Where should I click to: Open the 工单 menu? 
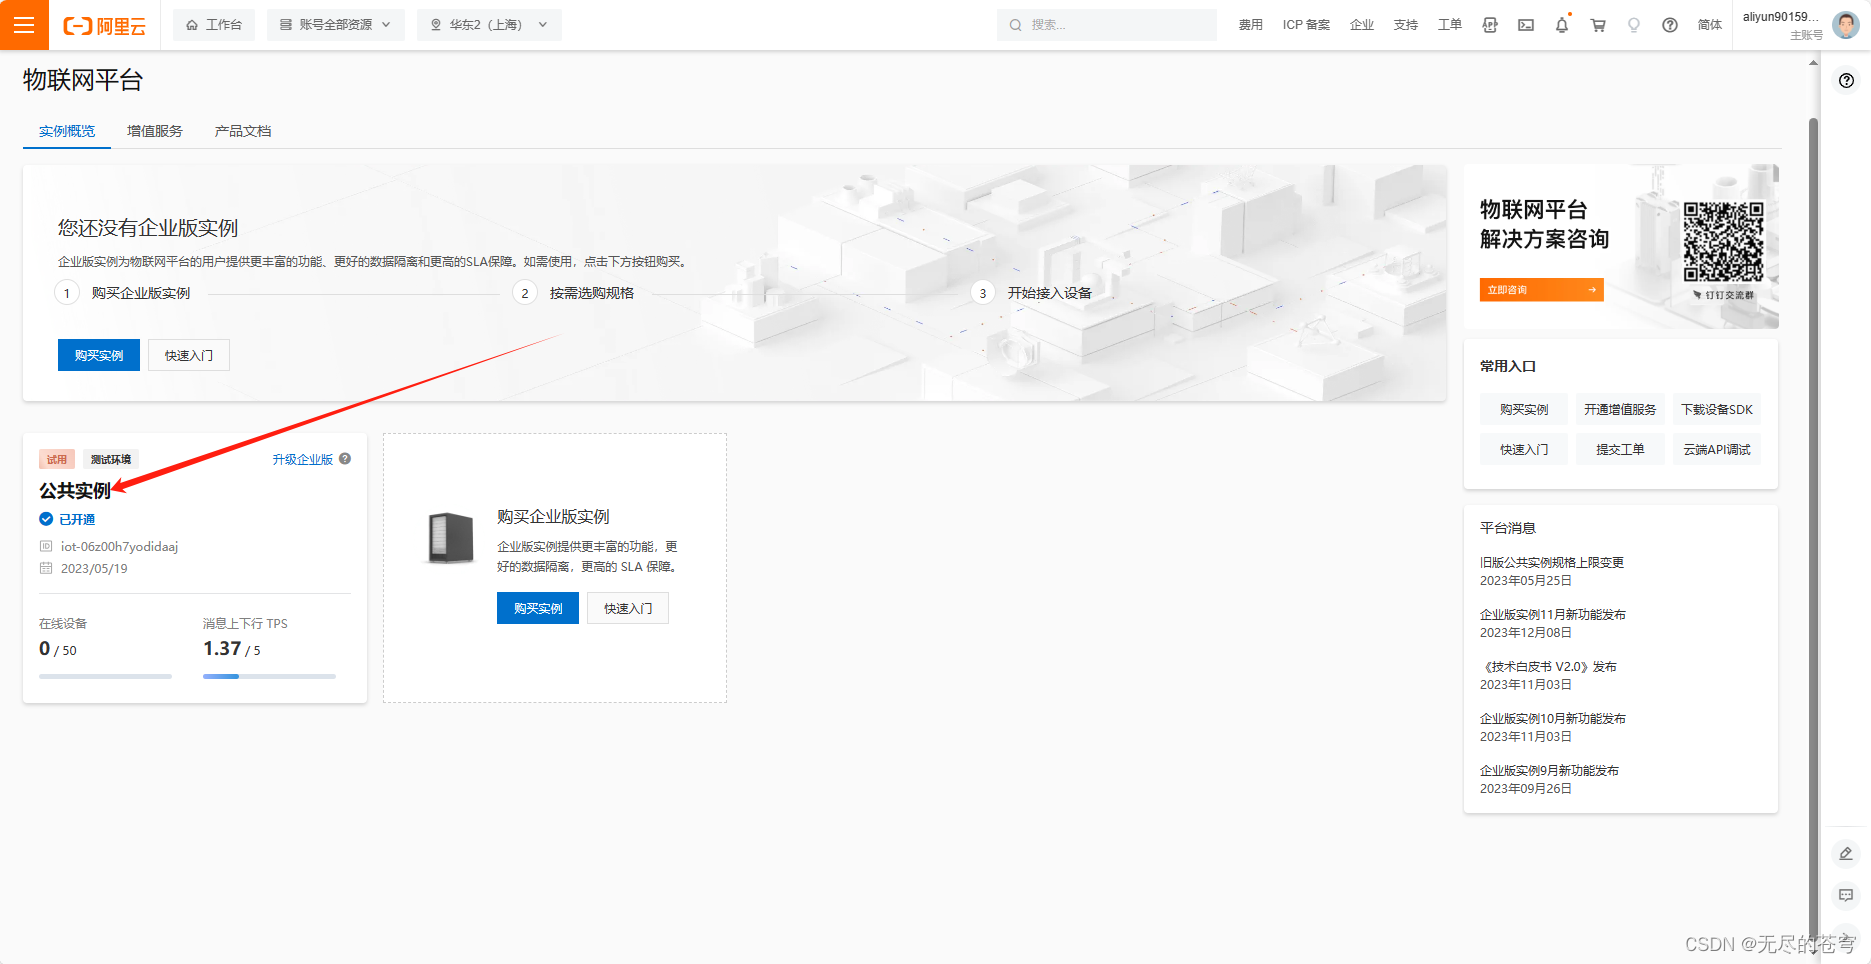click(x=1450, y=25)
